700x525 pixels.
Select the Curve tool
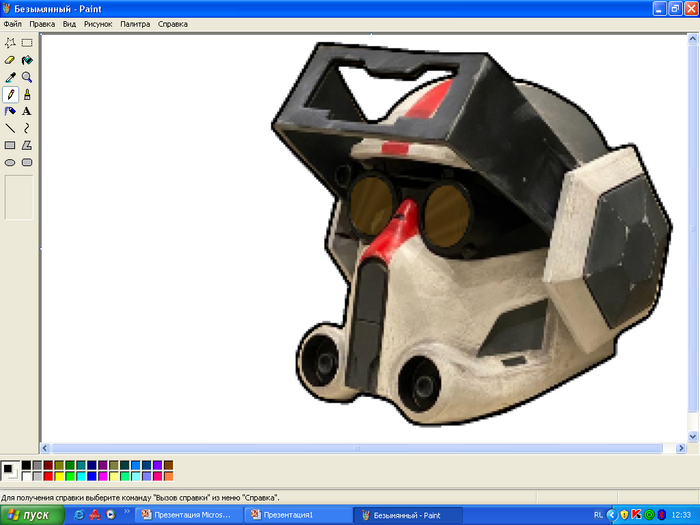click(x=27, y=128)
